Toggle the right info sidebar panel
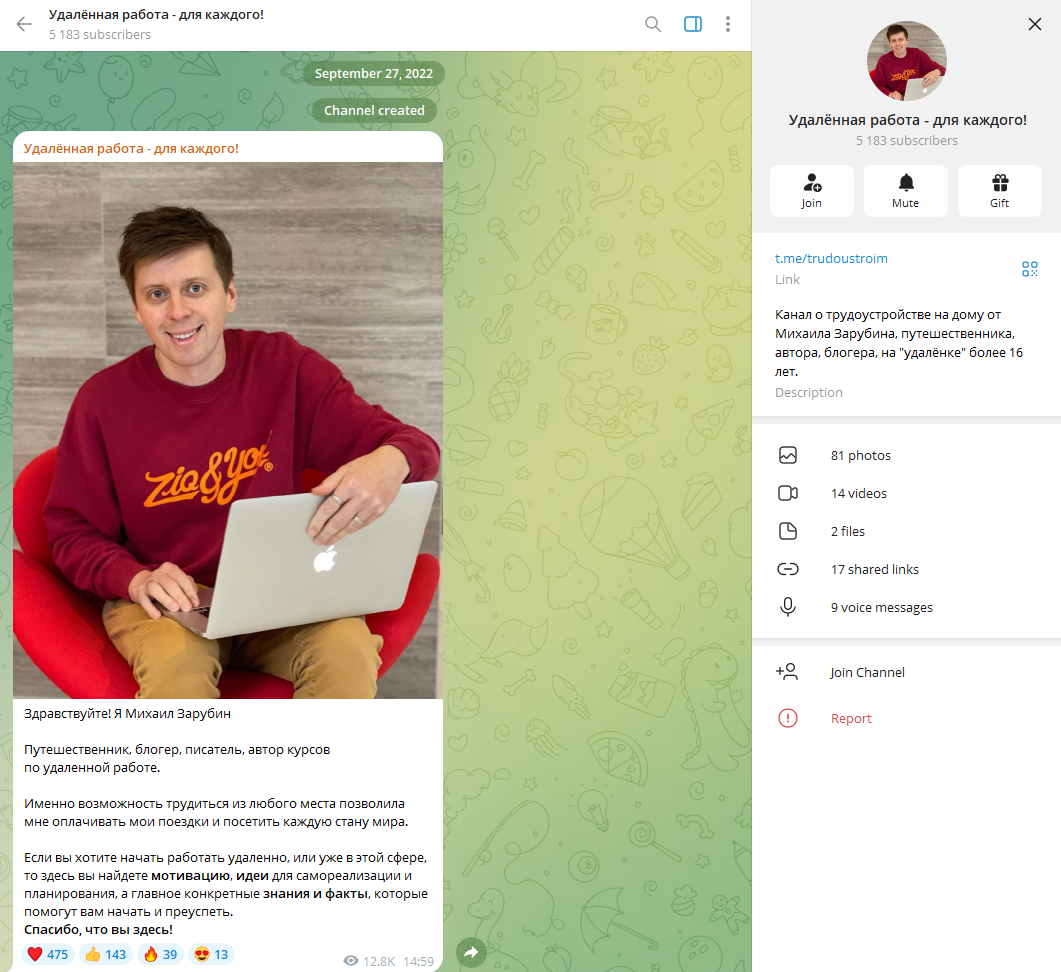 [x=693, y=24]
